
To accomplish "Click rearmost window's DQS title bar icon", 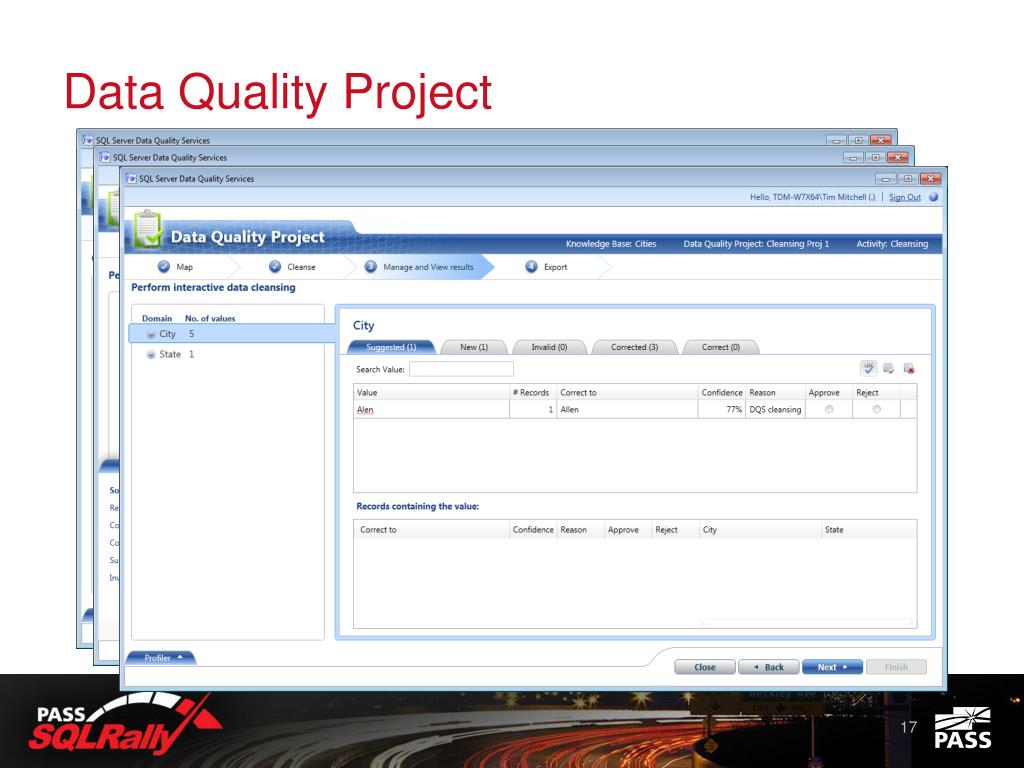I will pos(88,140).
